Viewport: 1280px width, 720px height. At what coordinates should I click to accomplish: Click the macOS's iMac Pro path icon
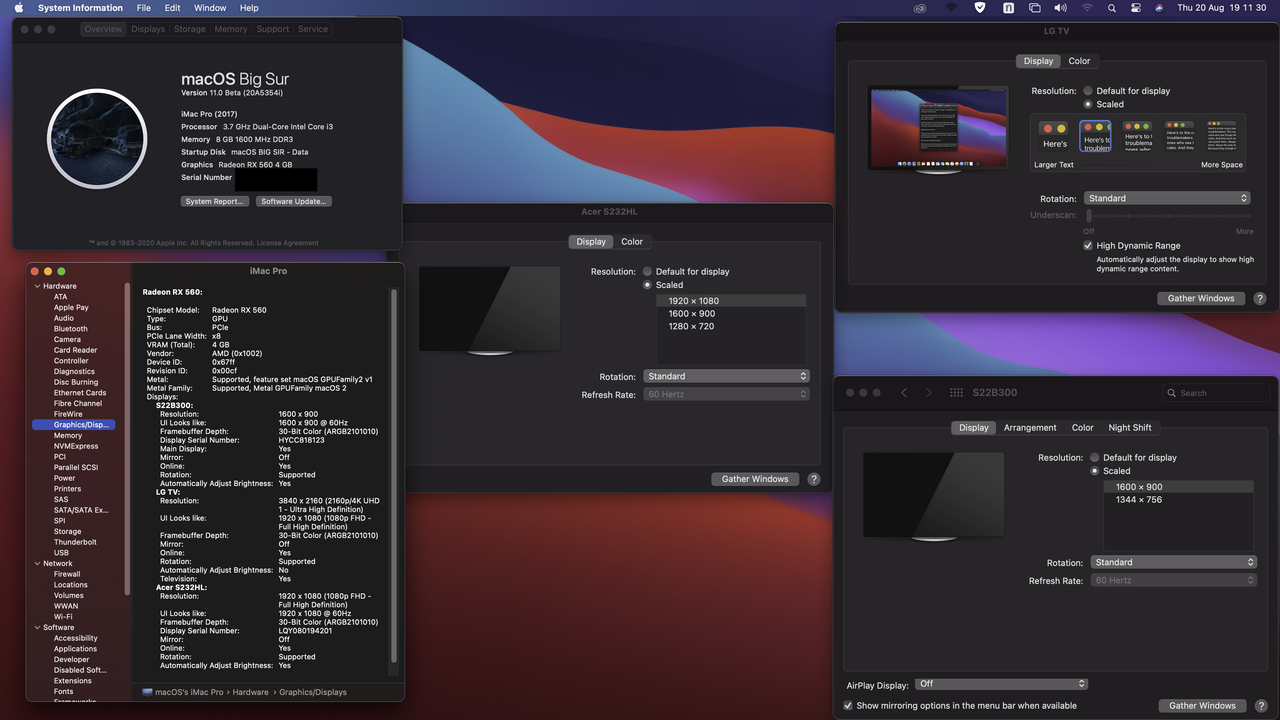coord(147,692)
